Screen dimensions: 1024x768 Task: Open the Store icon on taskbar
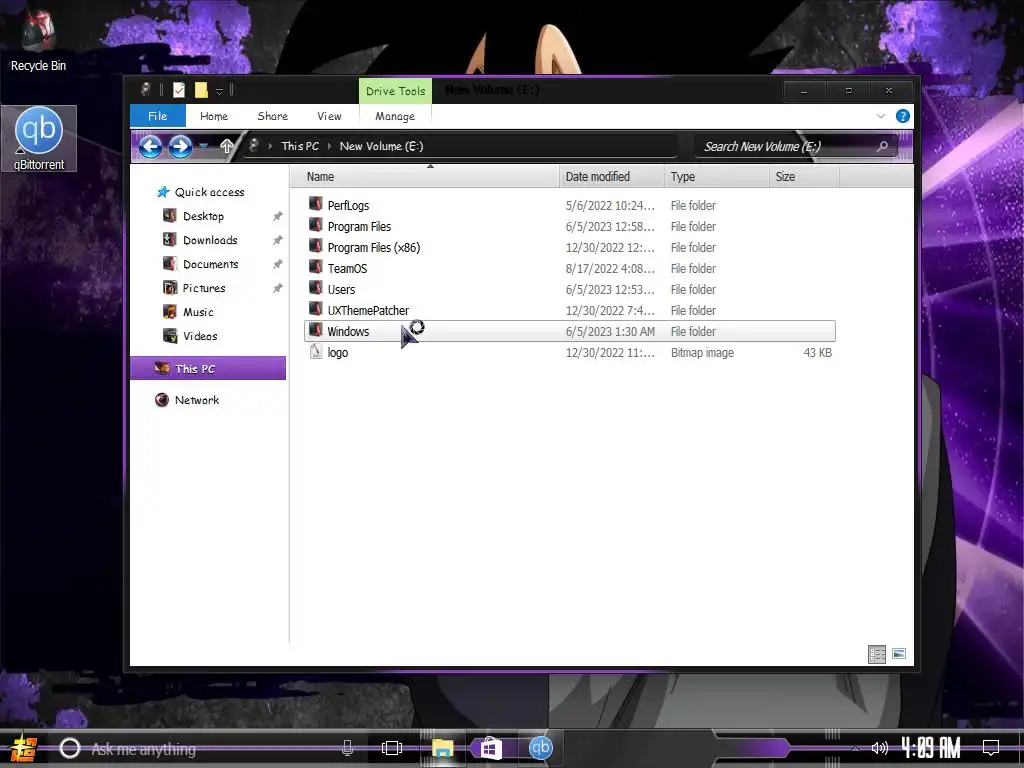(490, 748)
